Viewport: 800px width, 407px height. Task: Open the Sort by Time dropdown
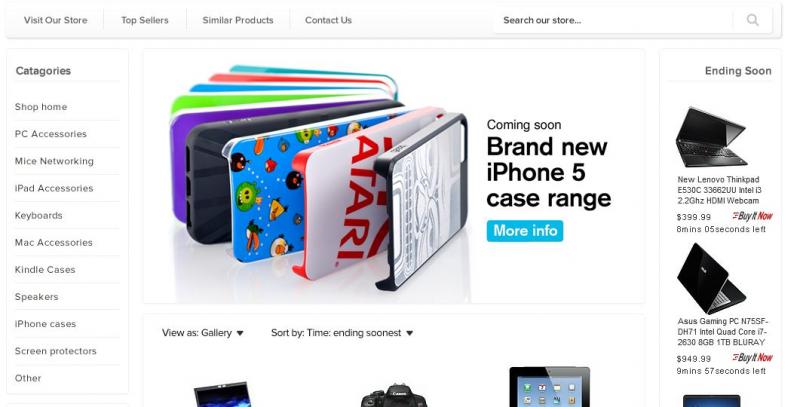342,333
